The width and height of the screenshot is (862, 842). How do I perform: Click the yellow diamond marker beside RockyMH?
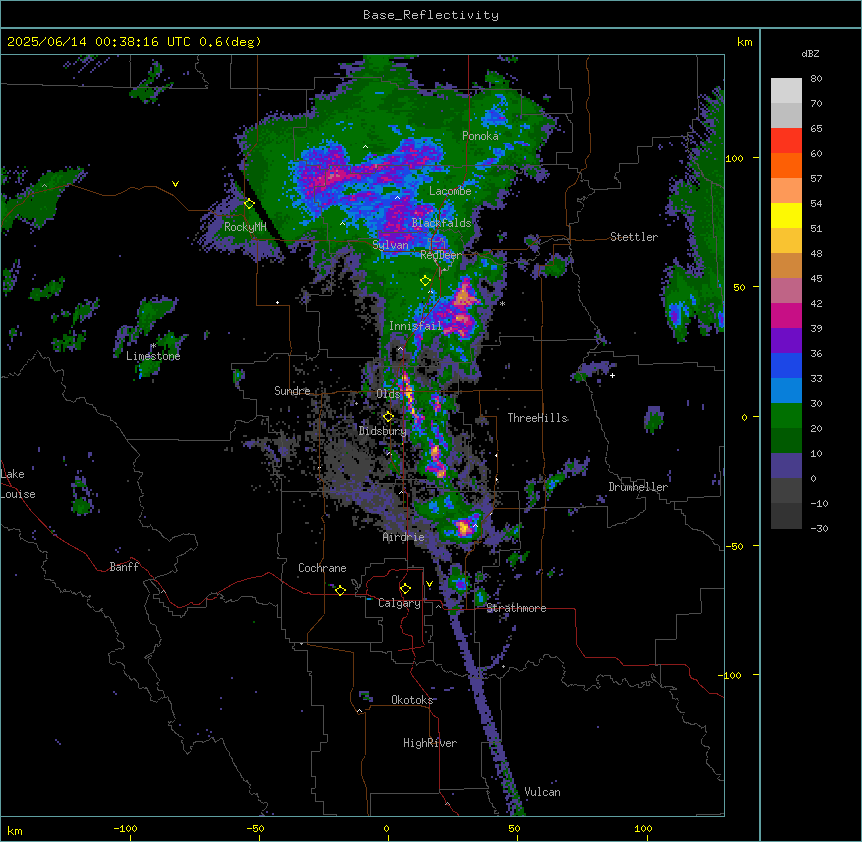[250, 204]
